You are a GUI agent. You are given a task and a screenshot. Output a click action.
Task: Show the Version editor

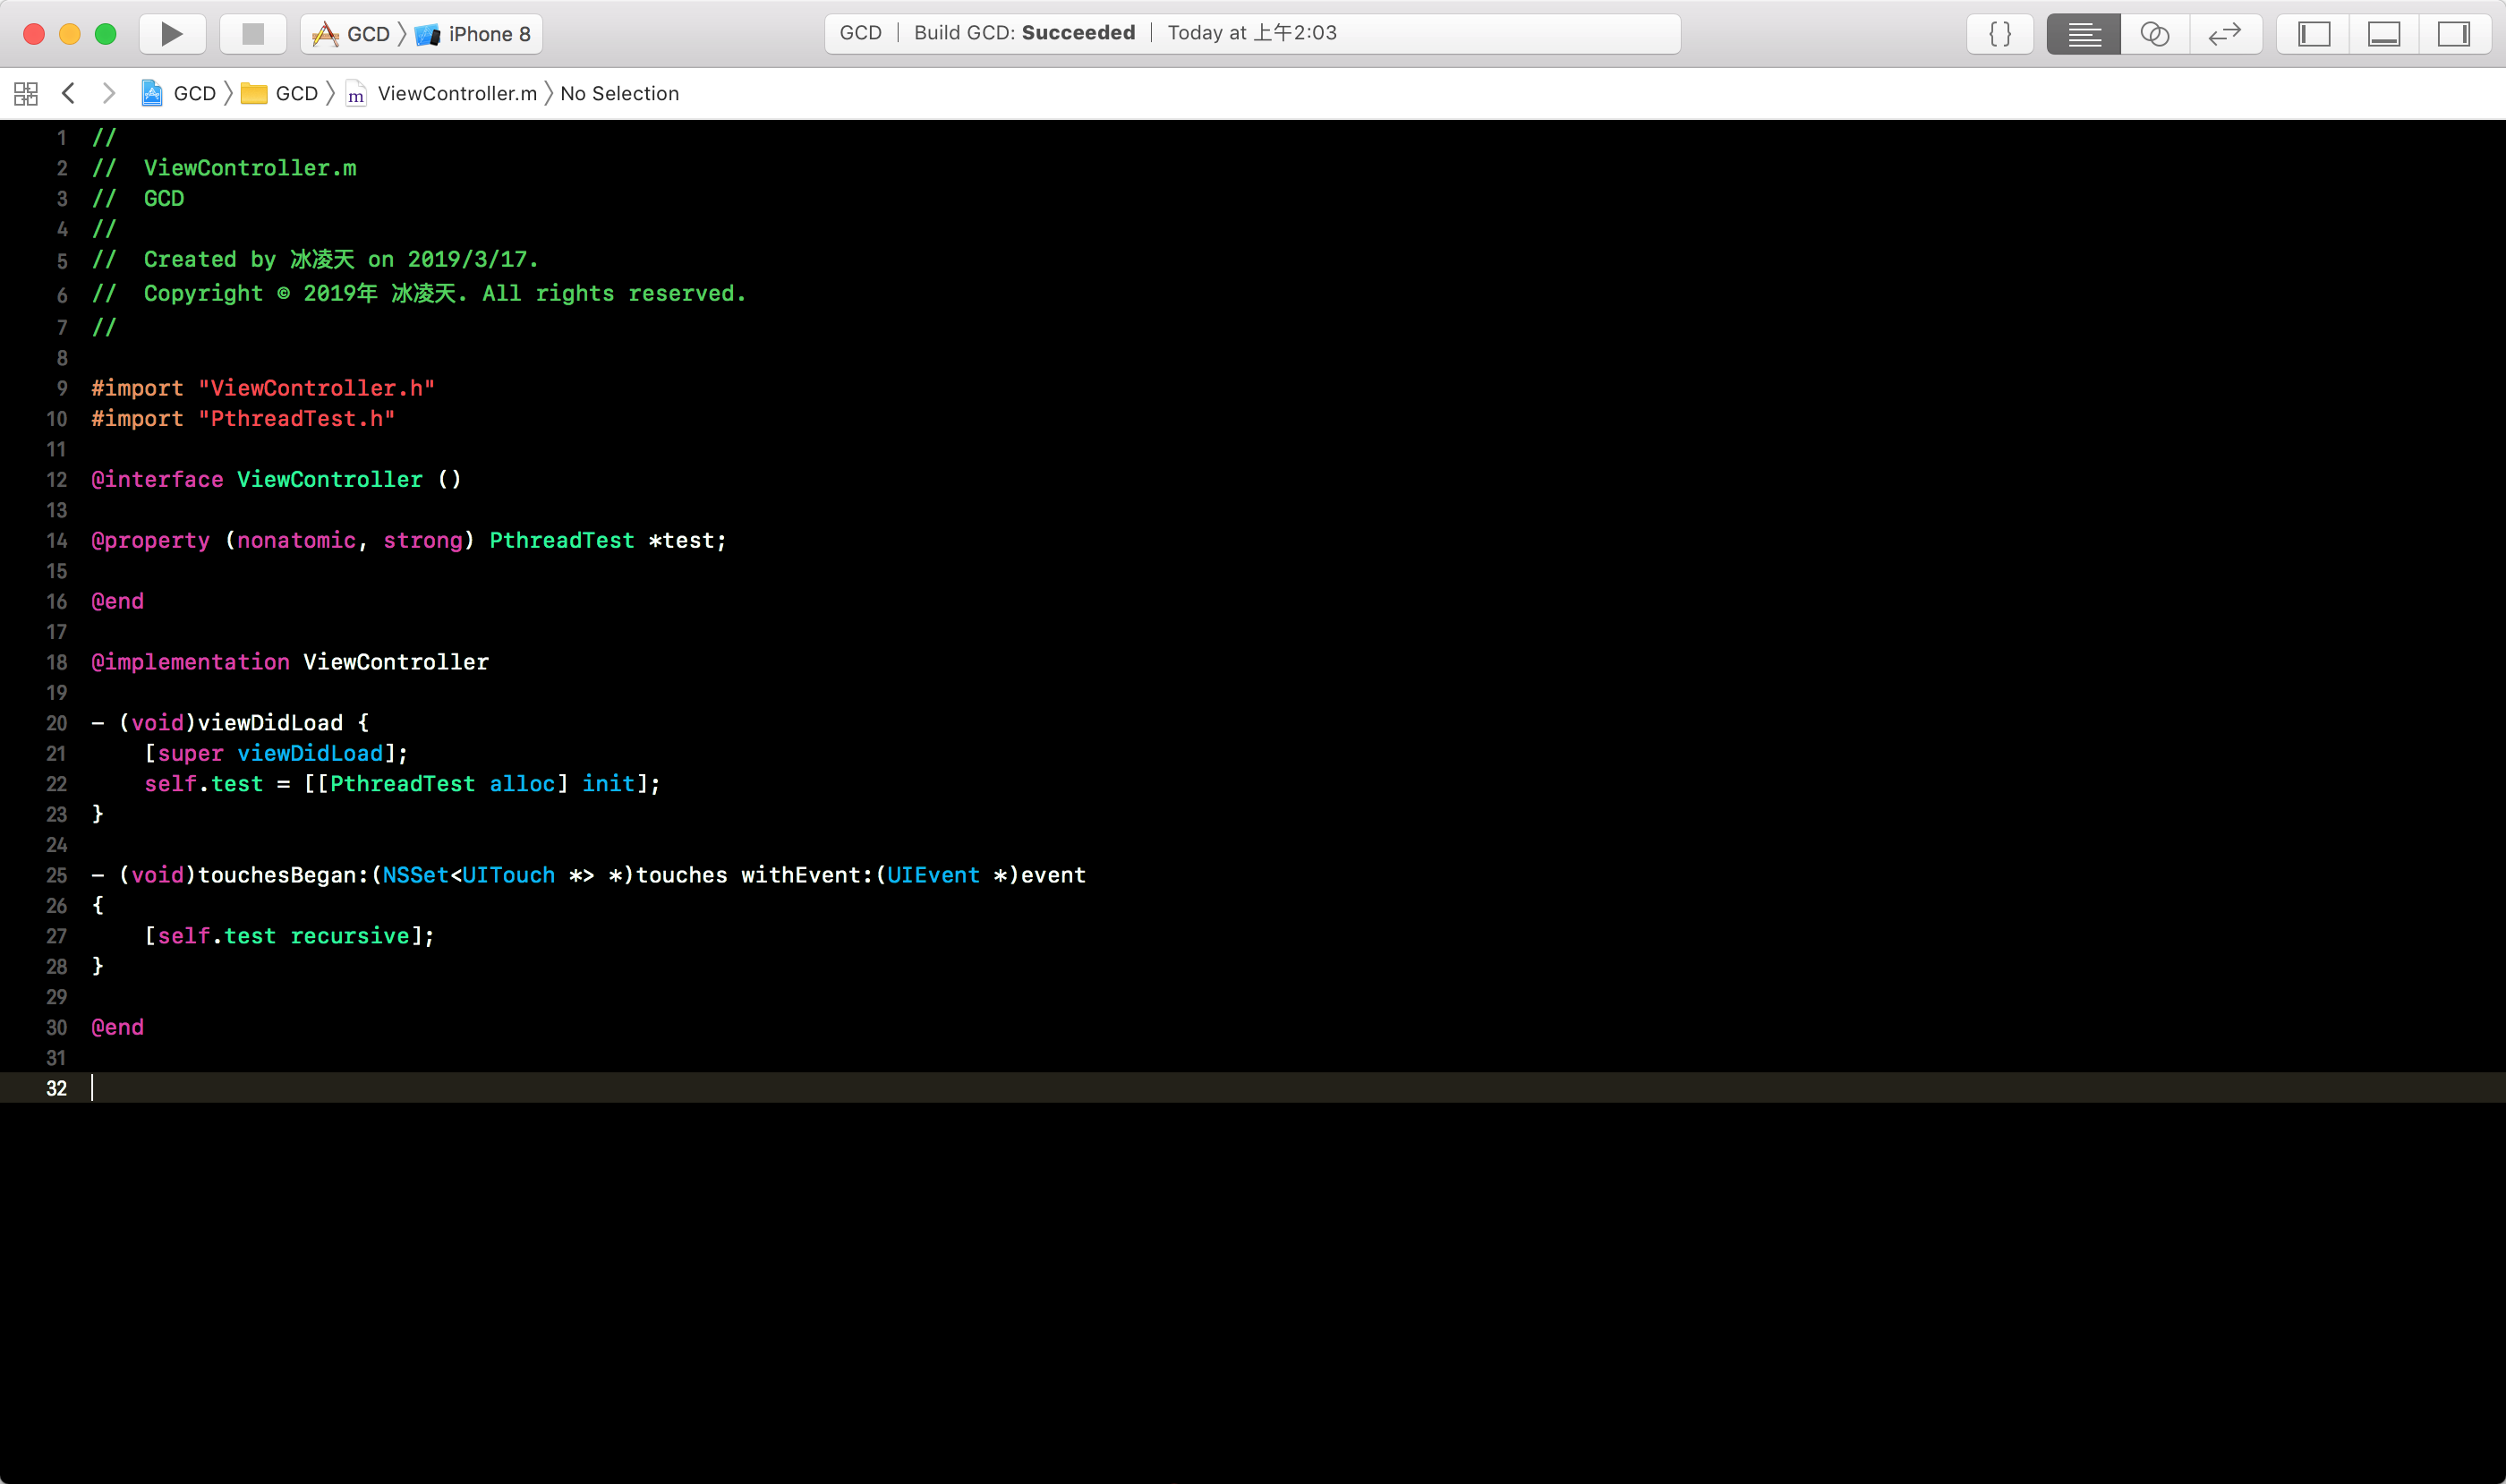2225,34
